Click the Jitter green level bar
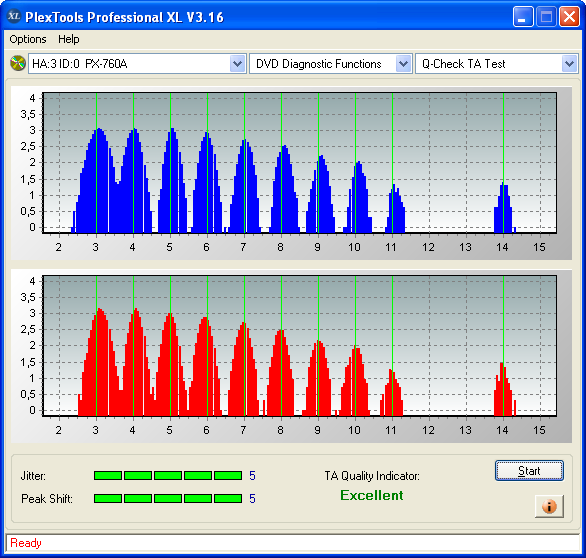 pyautogui.click(x=168, y=475)
